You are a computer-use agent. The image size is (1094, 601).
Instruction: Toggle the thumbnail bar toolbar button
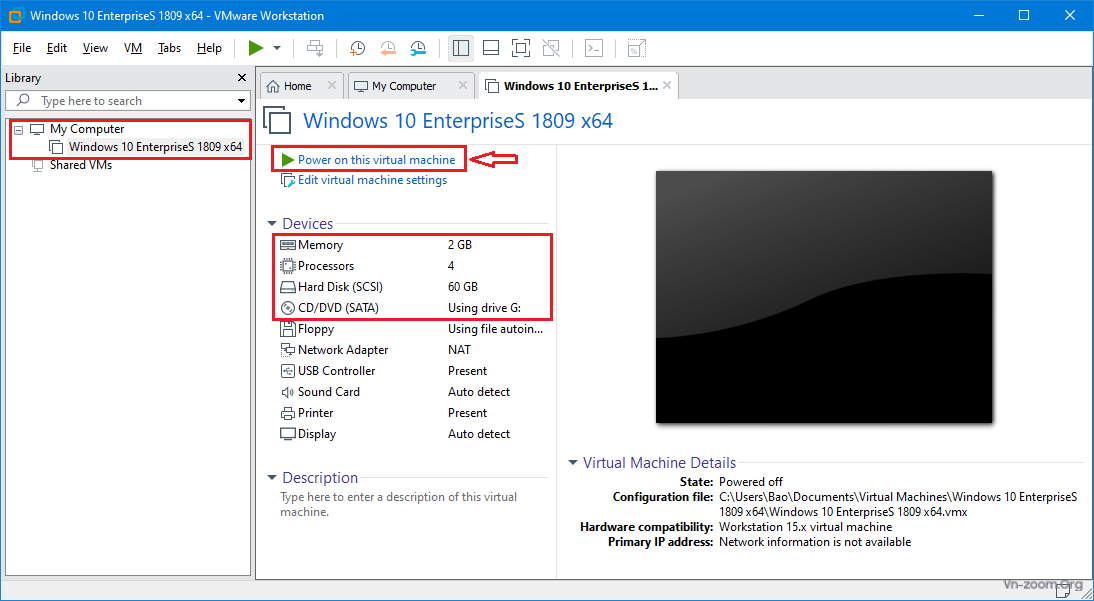[x=491, y=48]
